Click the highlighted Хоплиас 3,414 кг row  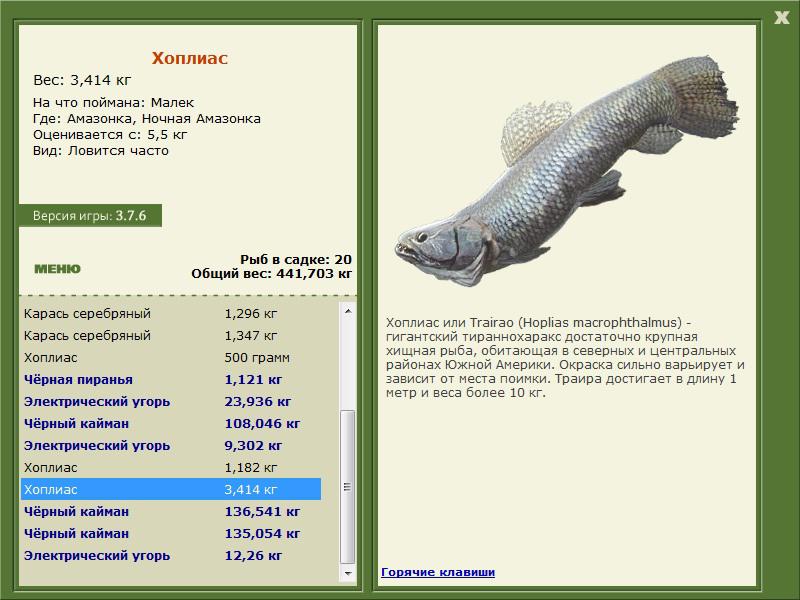171,489
